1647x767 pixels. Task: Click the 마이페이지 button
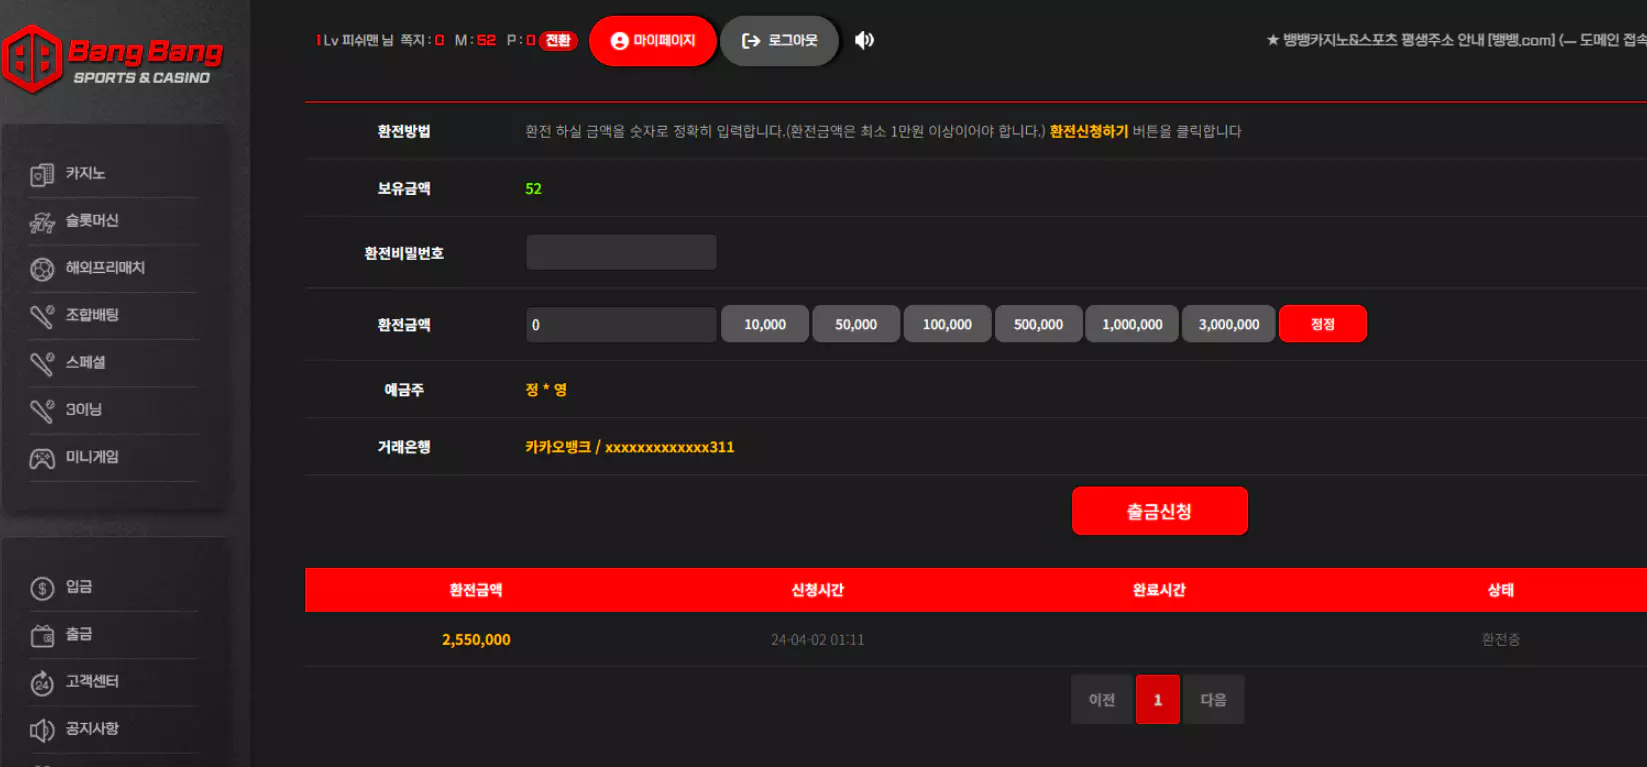(653, 41)
